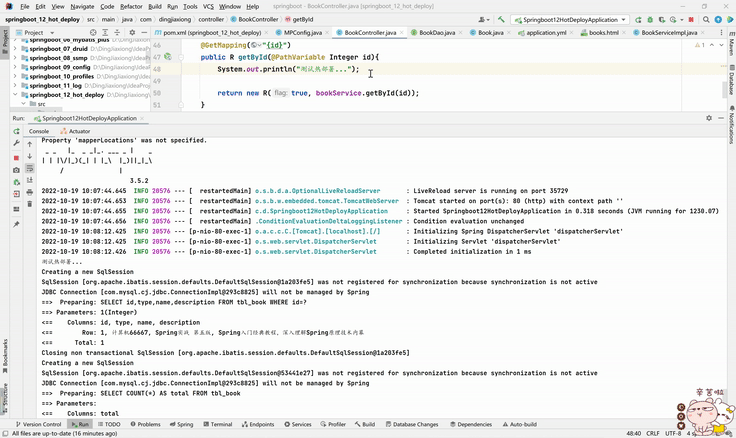Open the Bookmarks side panel
This screenshot has width=736, height=438.
coord(5,356)
